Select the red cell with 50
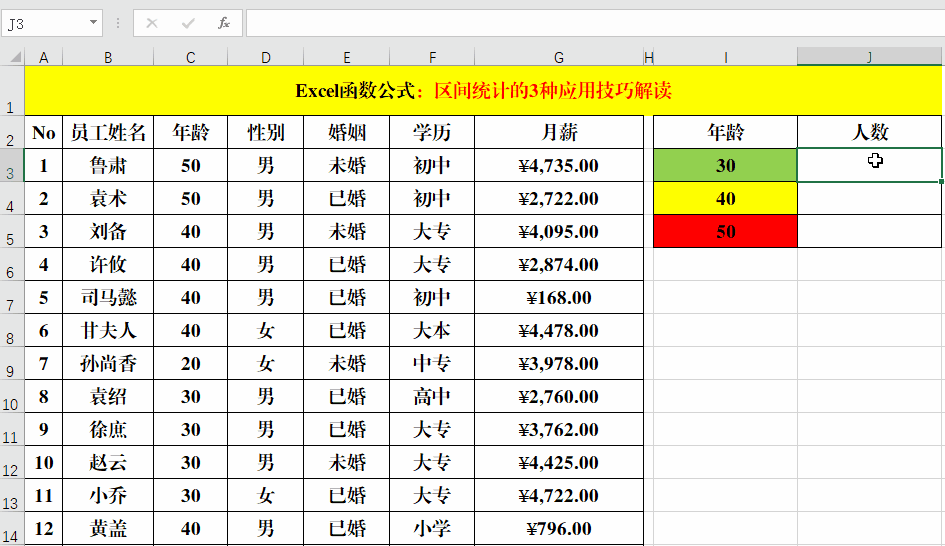 point(726,231)
